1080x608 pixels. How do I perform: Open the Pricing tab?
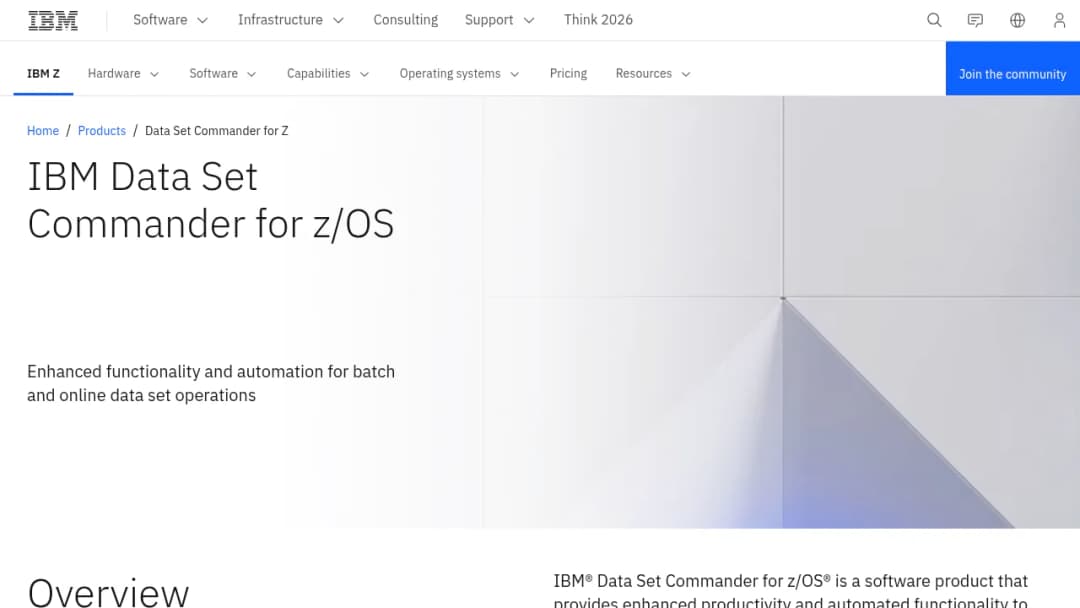[x=568, y=74]
